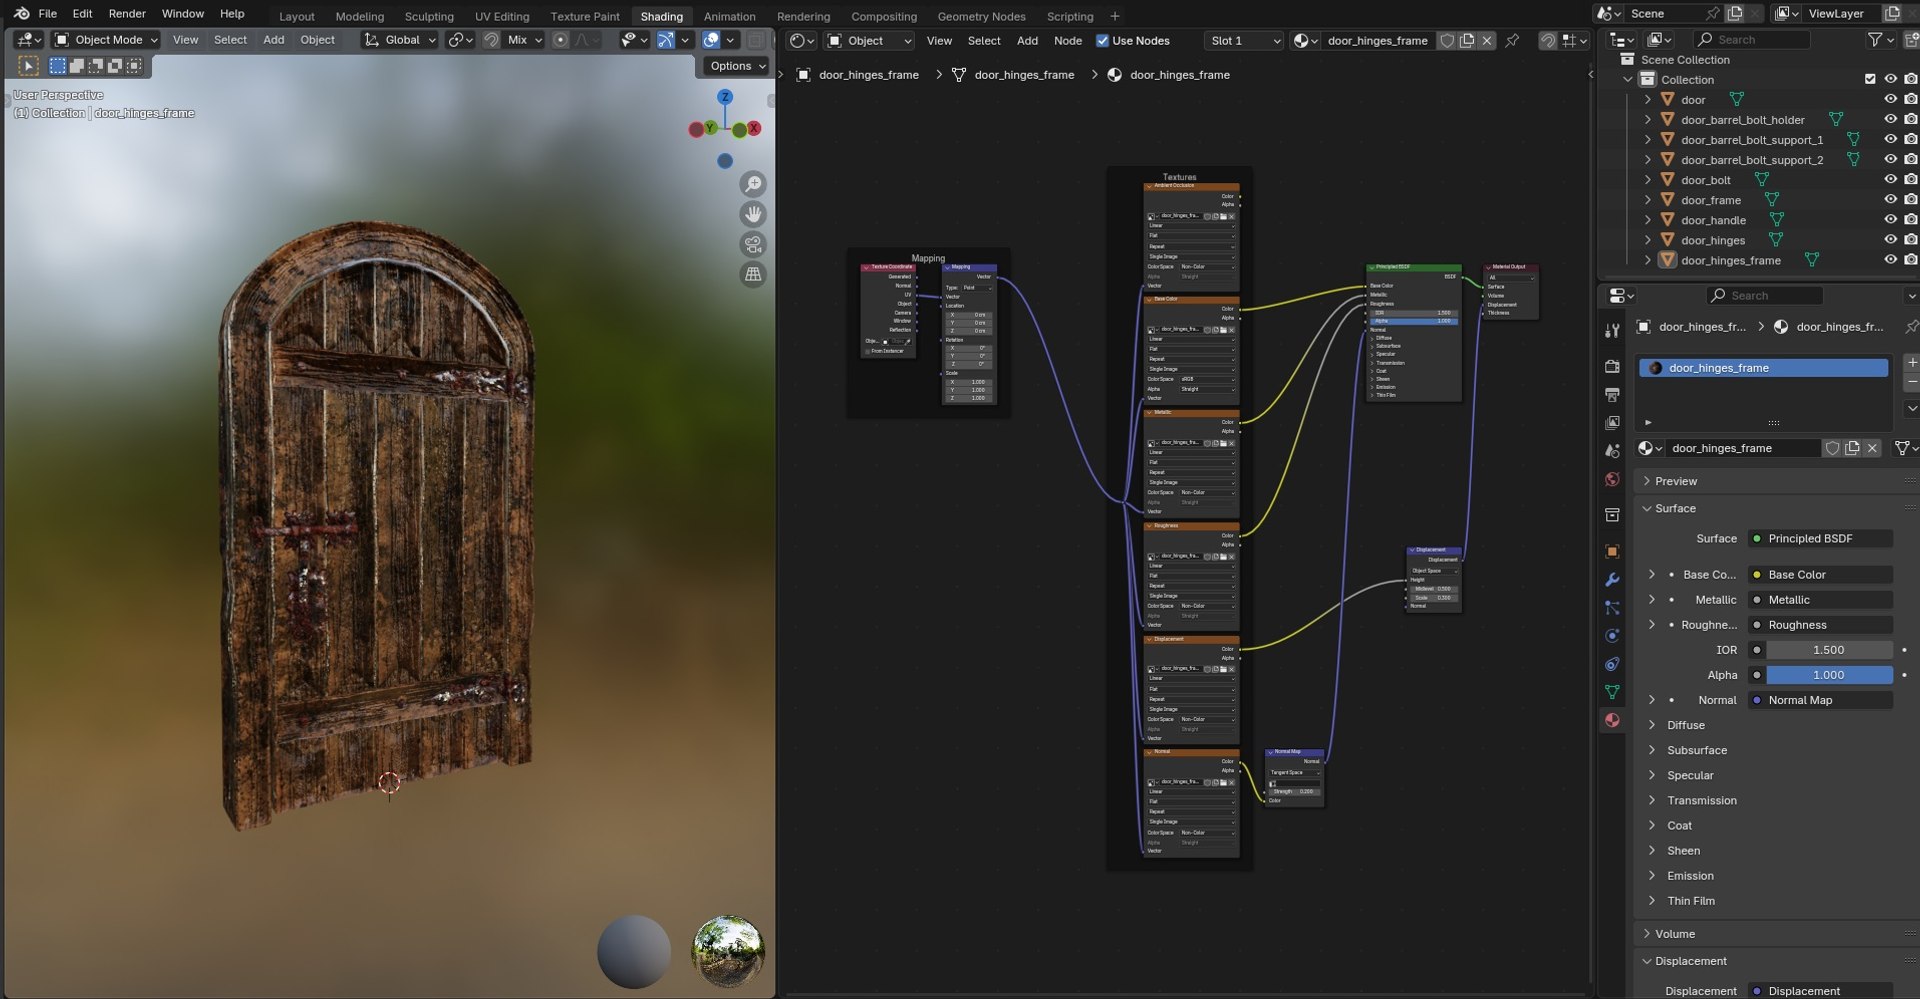The width and height of the screenshot is (1920, 999).
Task: Click Displacement linked input button
Action: pos(1820,991)
